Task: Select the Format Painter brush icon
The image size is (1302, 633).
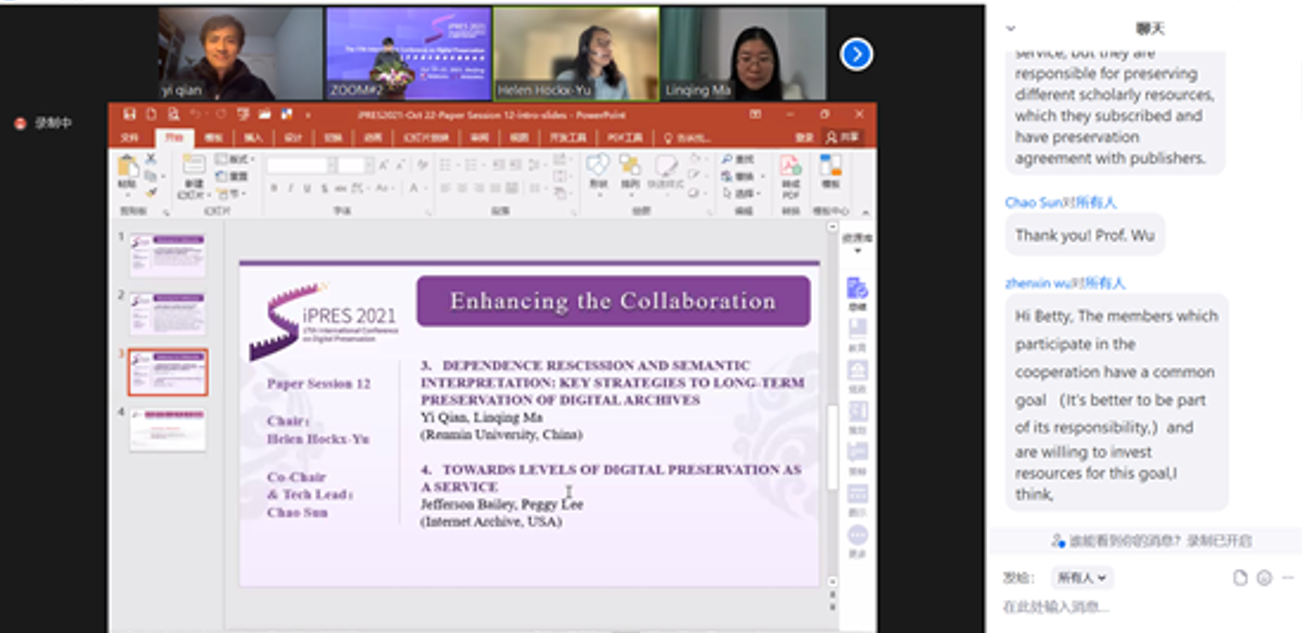Action: (x=151, y=193)
